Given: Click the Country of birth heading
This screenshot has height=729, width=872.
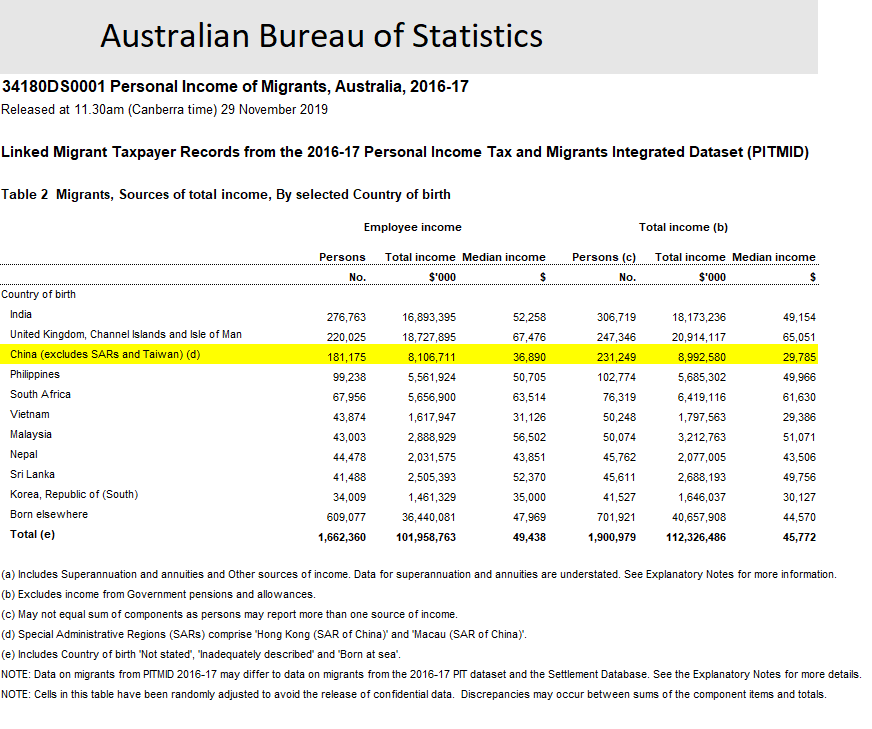Looking at the screenshot, I should 38,295.
